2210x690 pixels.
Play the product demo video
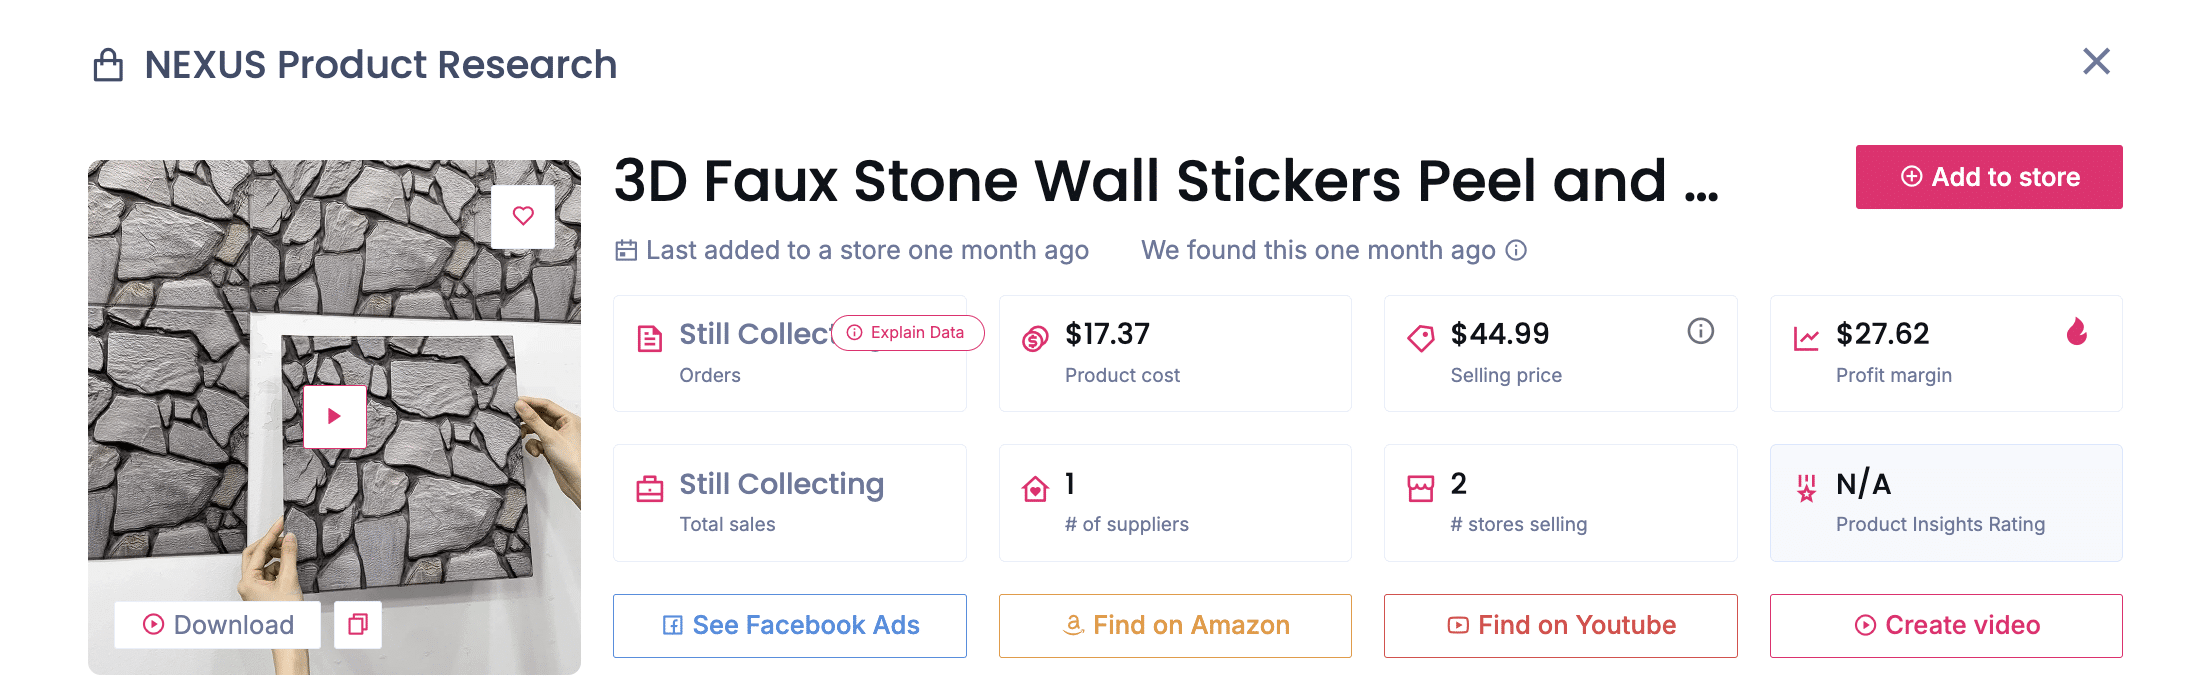point(335,416)
